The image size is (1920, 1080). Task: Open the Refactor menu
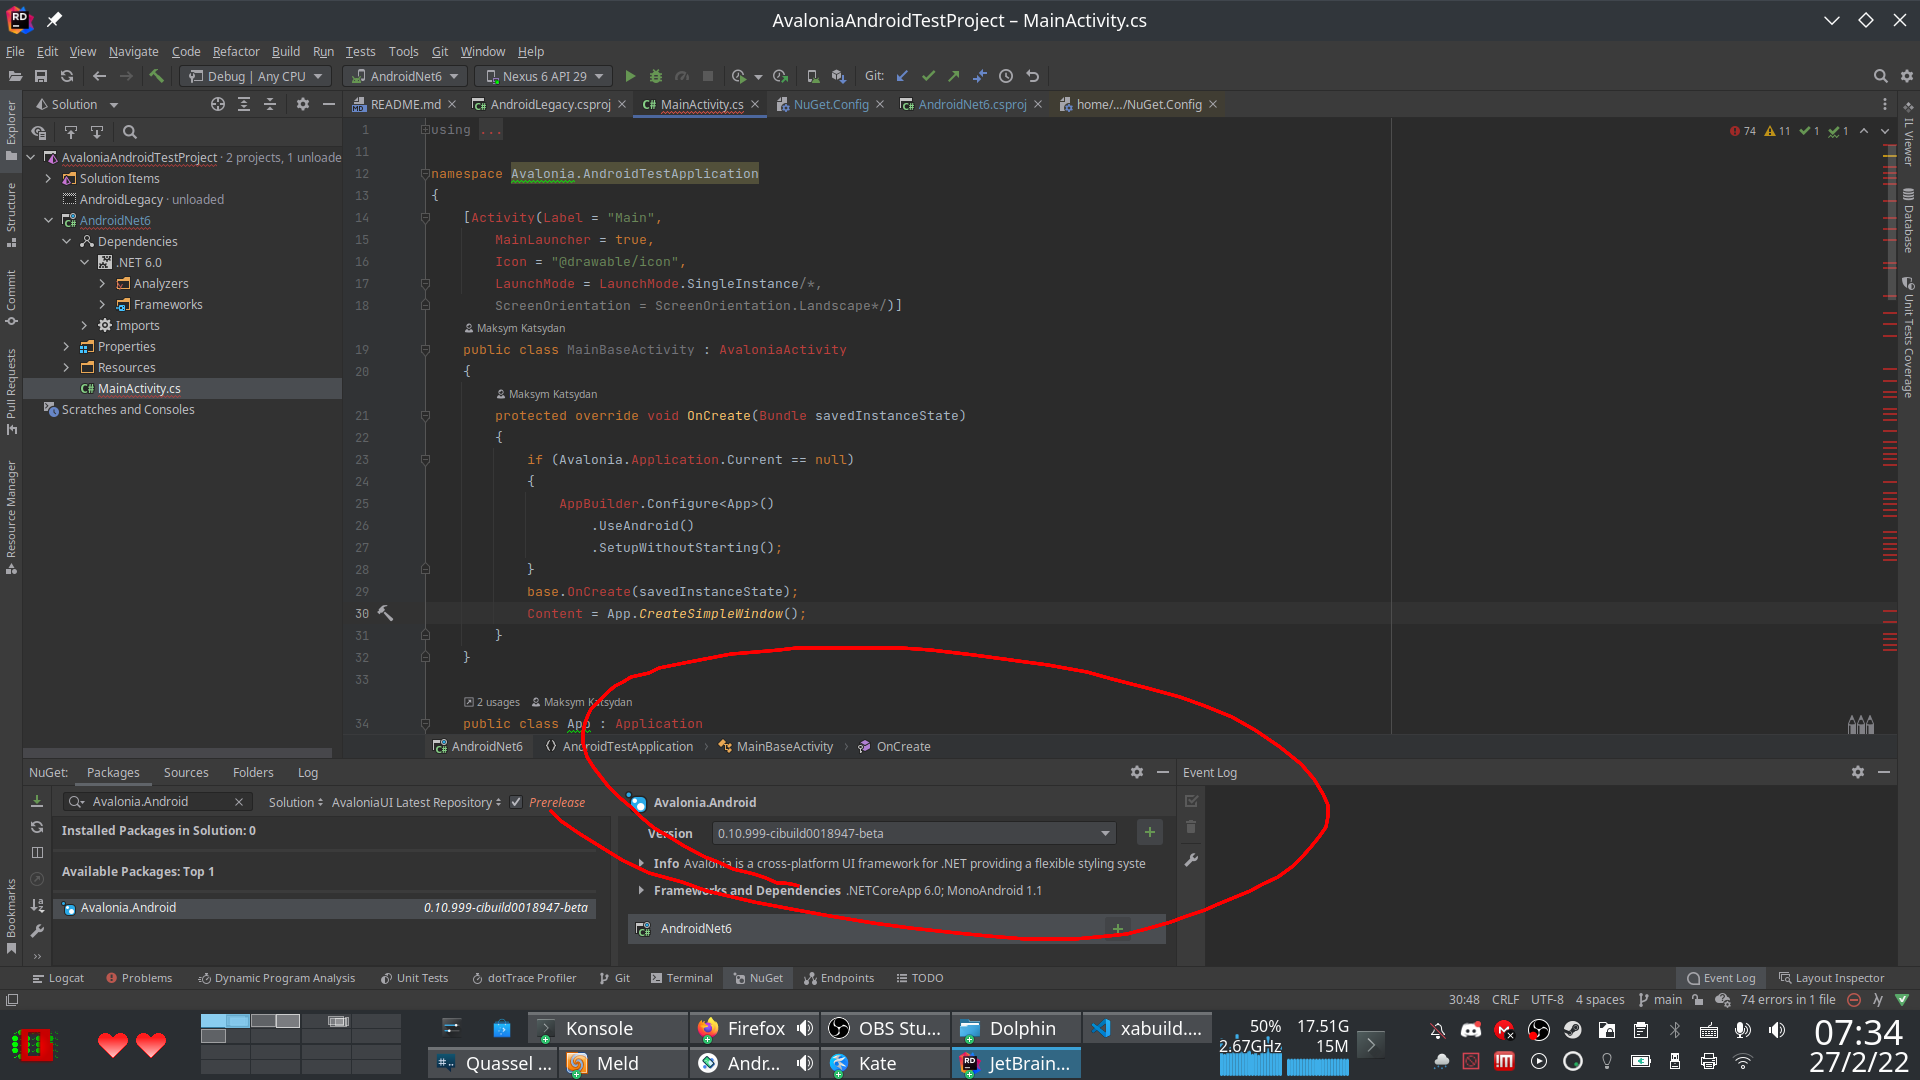[x=236, y=52]
